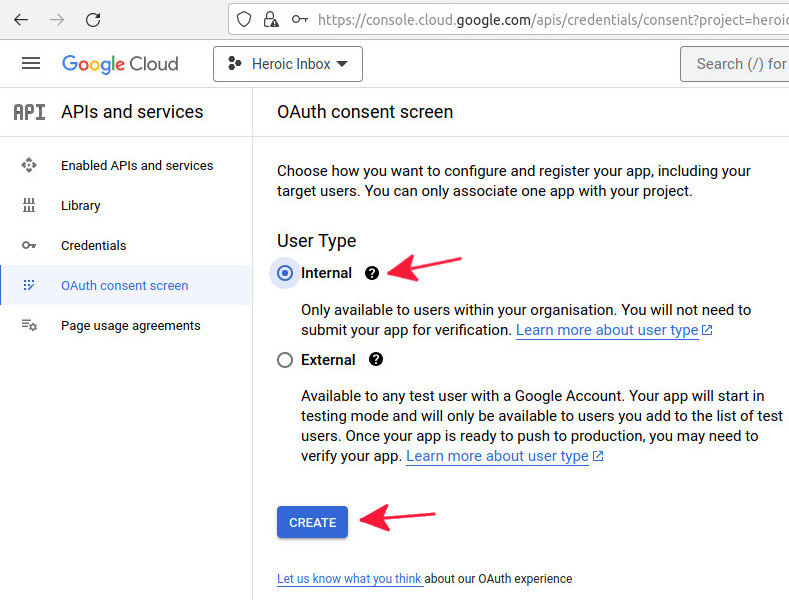Open the Library page
This screenshot has width=789, height=600.
click(x=126, y=205)
